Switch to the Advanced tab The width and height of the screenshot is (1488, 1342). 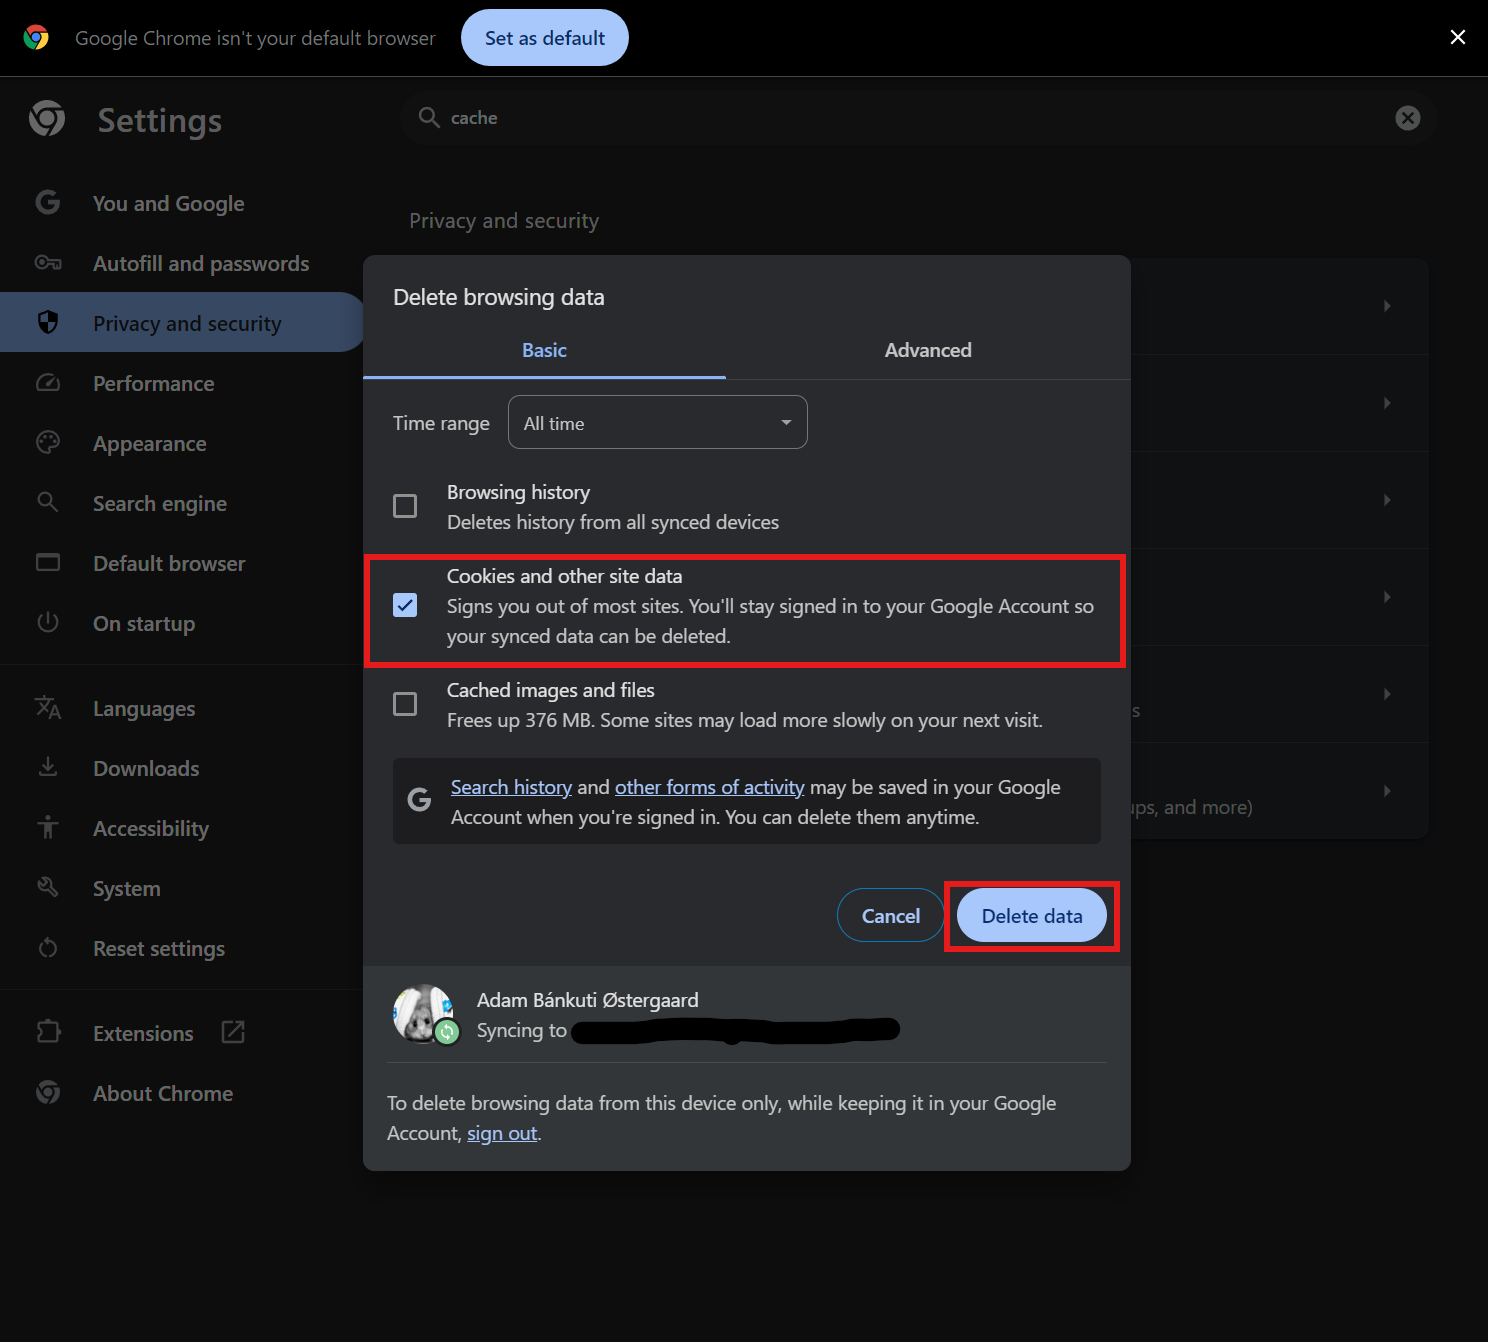click(x=928, y=350)
